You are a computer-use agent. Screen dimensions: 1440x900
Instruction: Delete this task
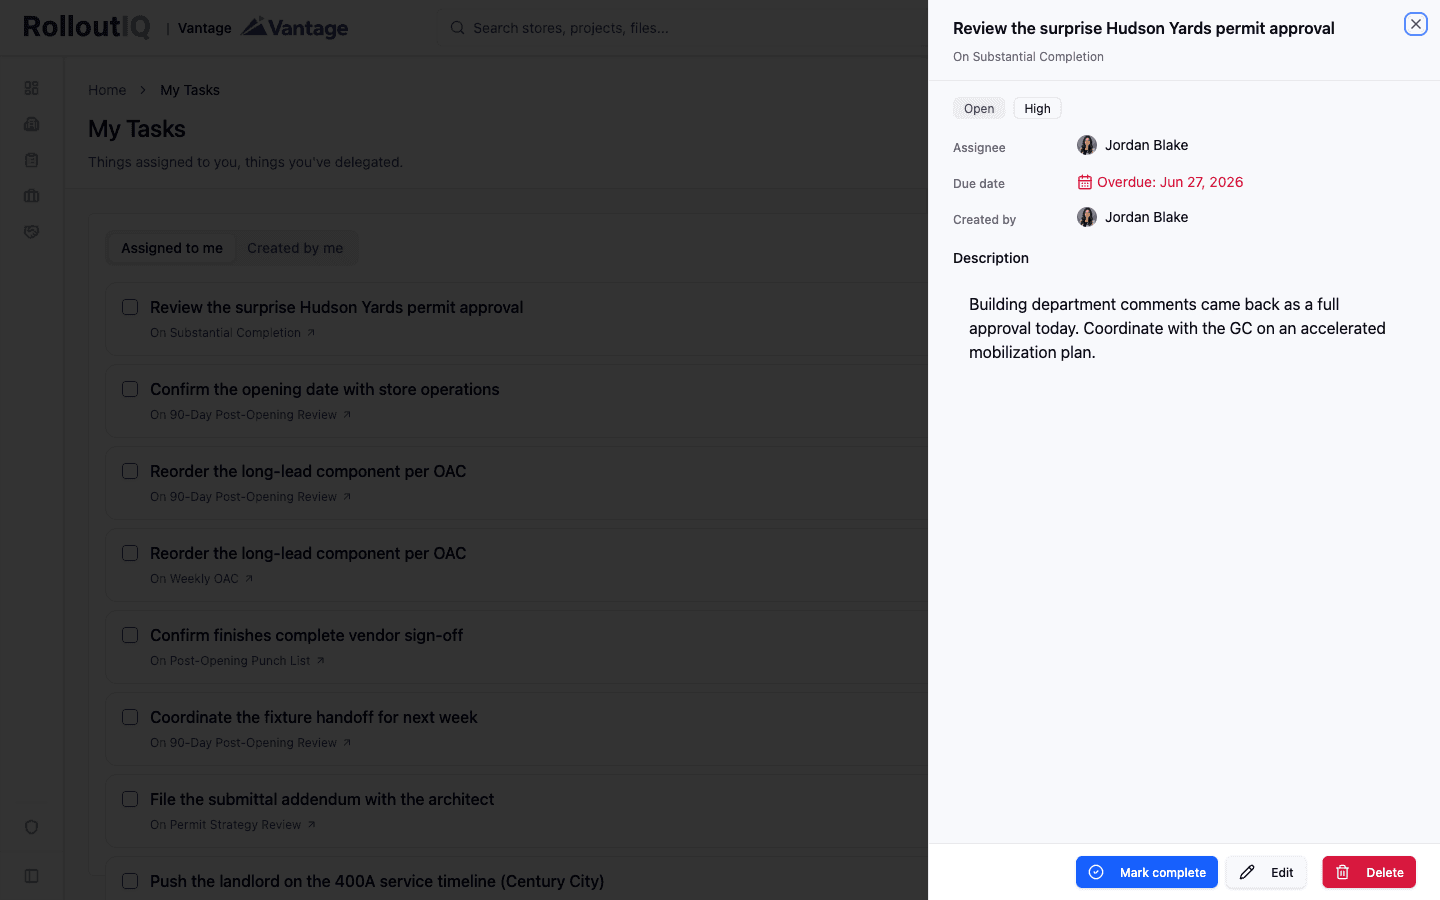1369,872
